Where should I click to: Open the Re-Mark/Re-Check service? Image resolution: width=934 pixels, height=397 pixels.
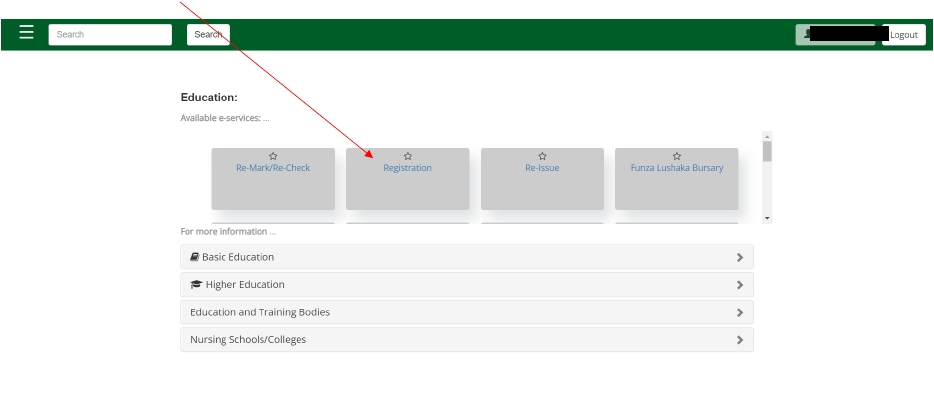click(x=273, y=168)
